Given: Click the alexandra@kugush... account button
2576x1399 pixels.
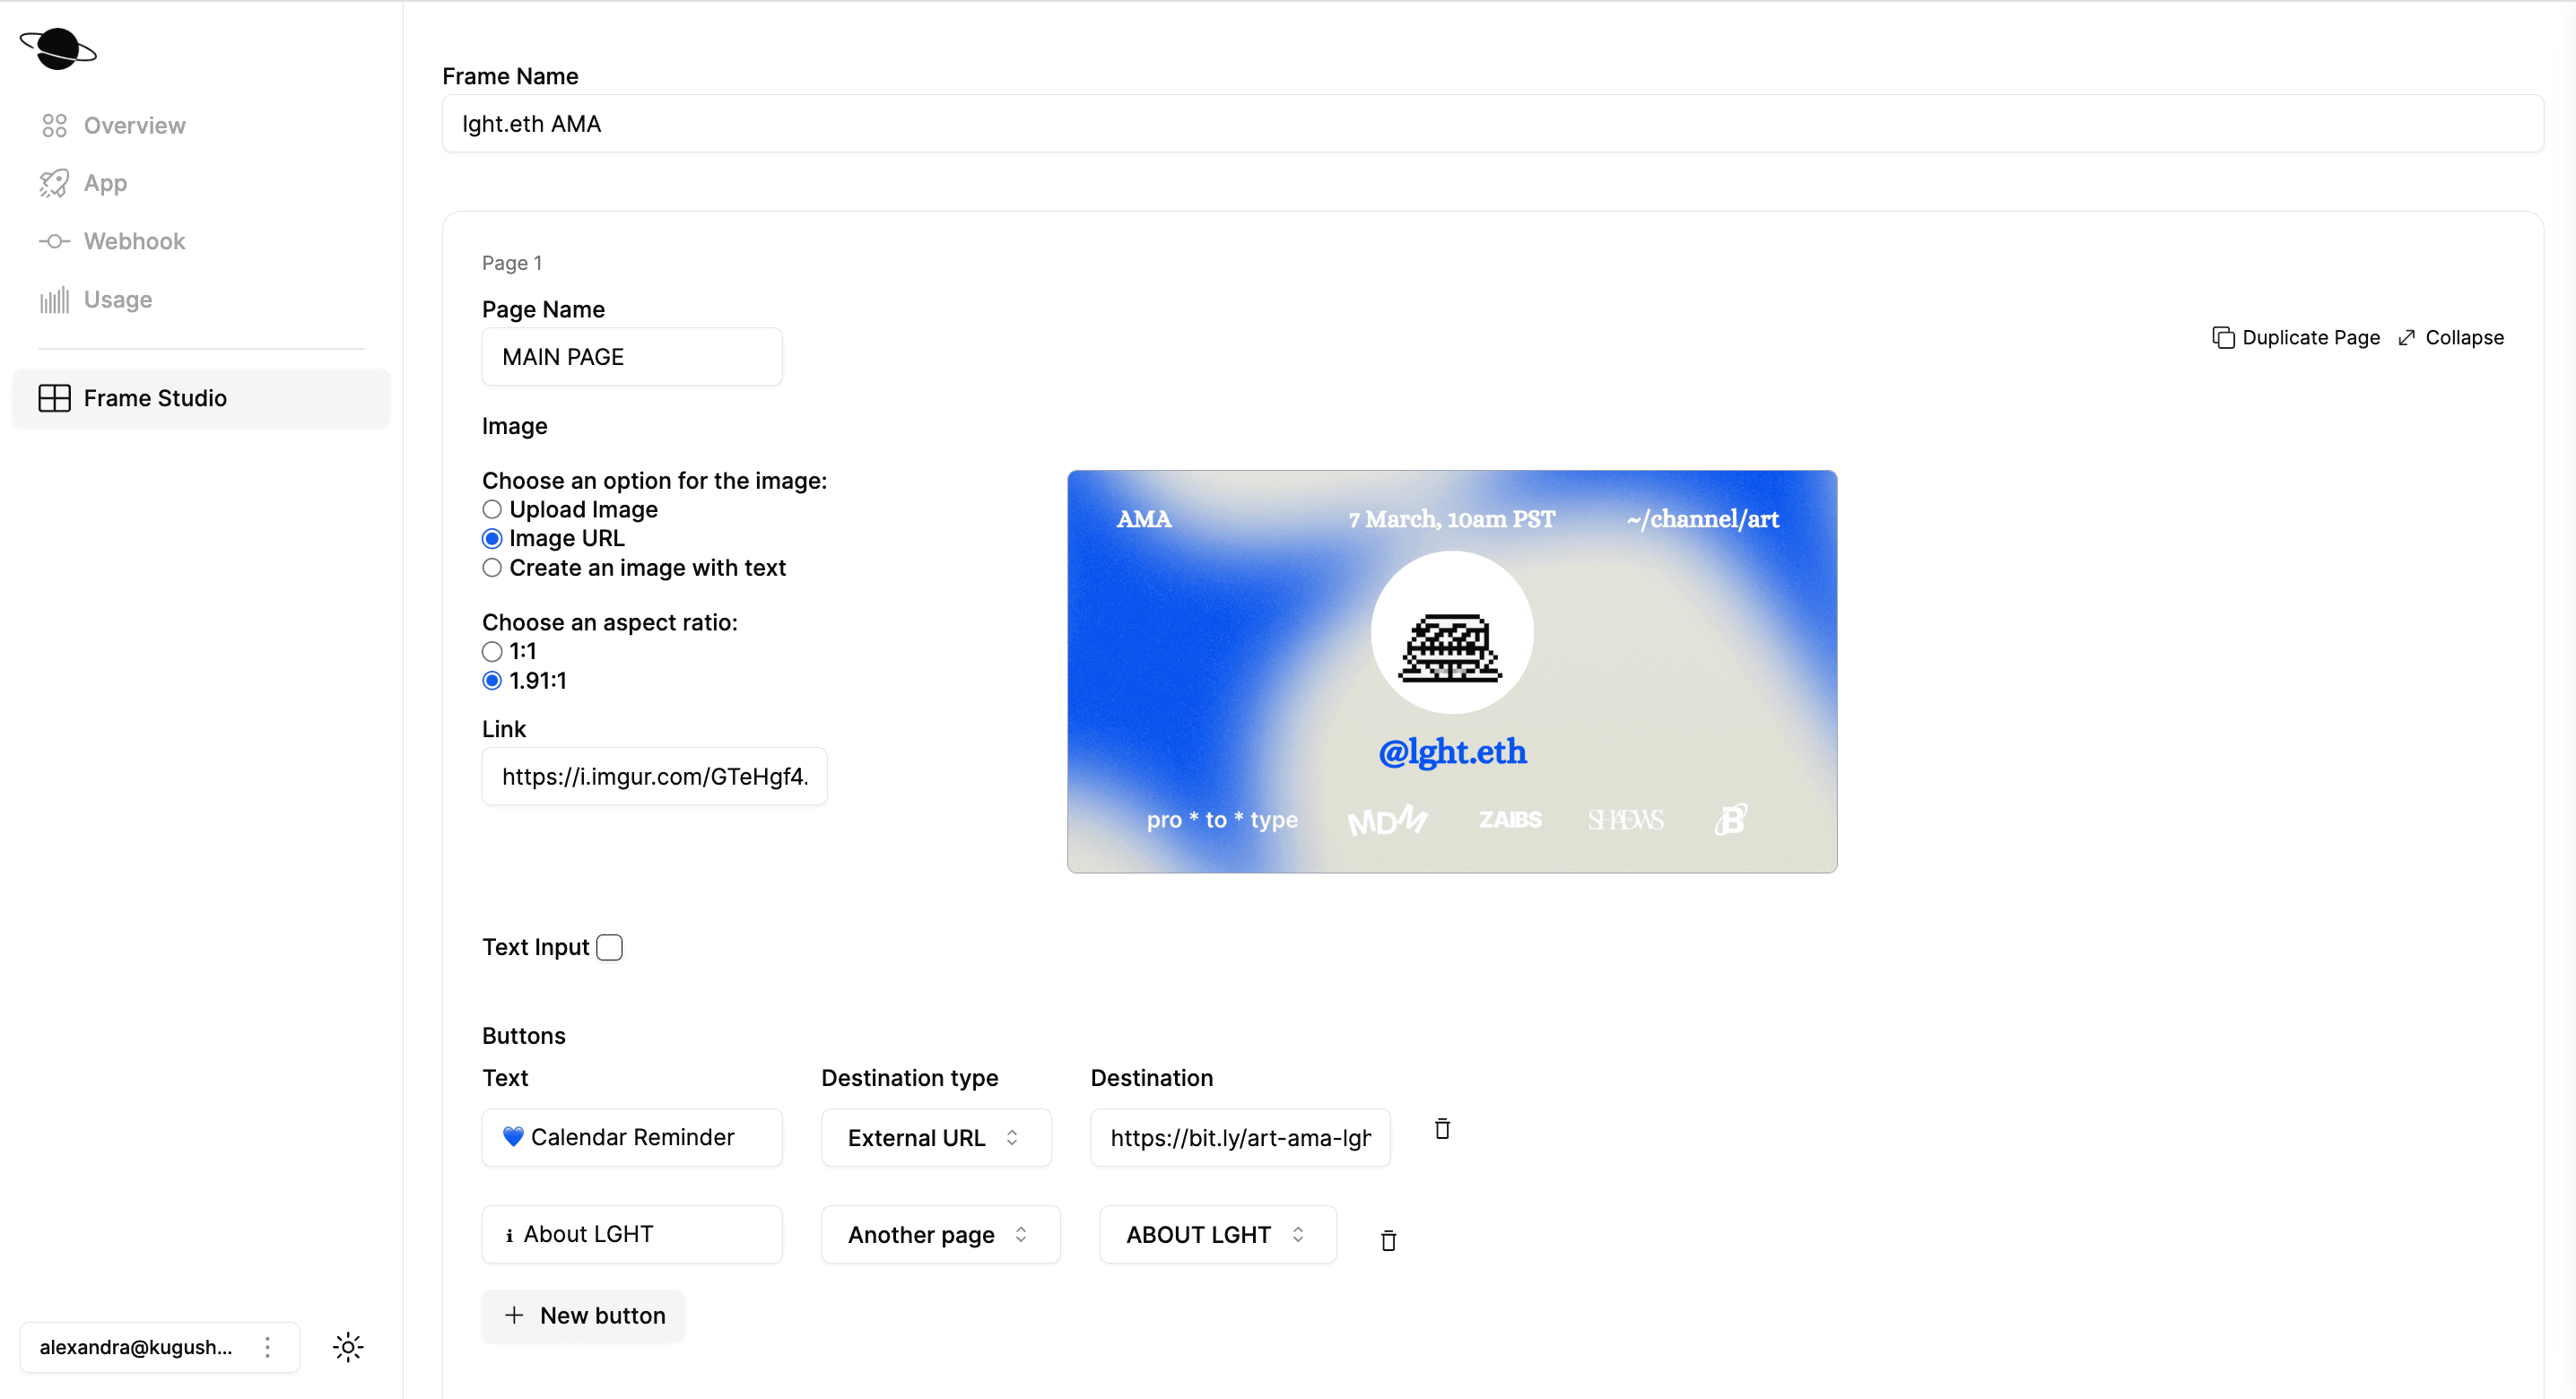Looking at the screenshot, I should pos(160,1347).
